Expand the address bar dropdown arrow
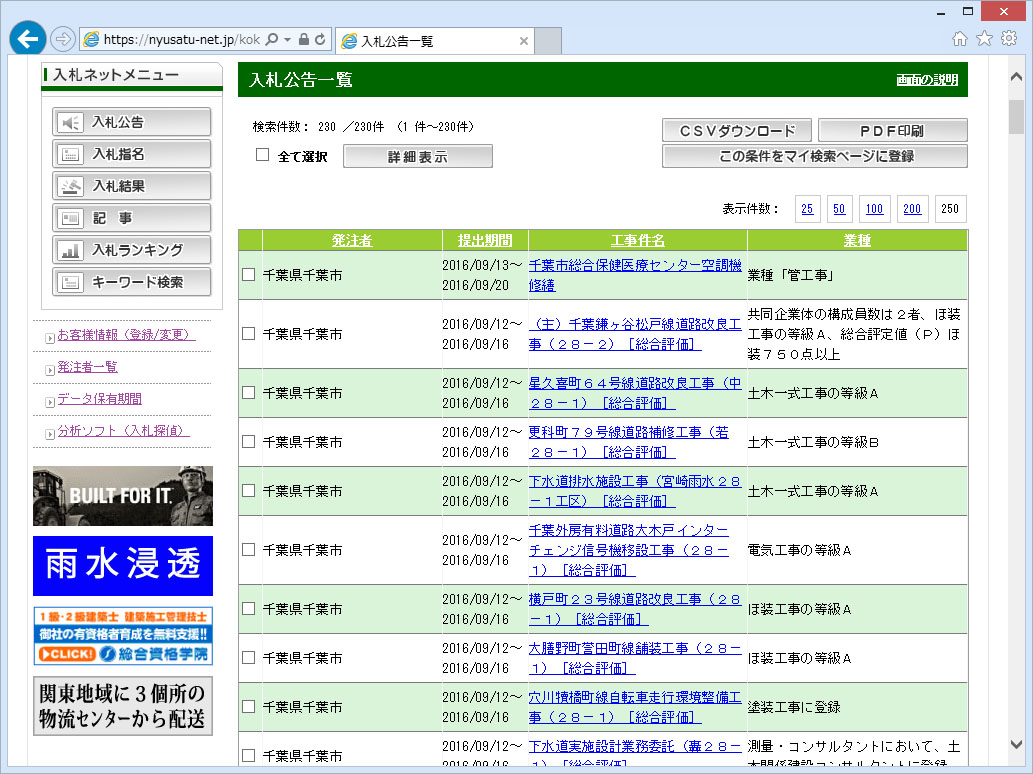This screenshot has height=774, width=1033. (287, 40)
